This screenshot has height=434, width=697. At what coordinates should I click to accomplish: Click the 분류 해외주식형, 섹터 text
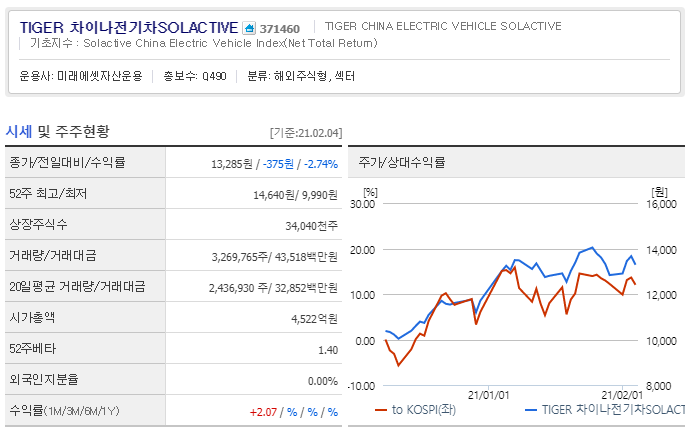(x=301, y=76)
